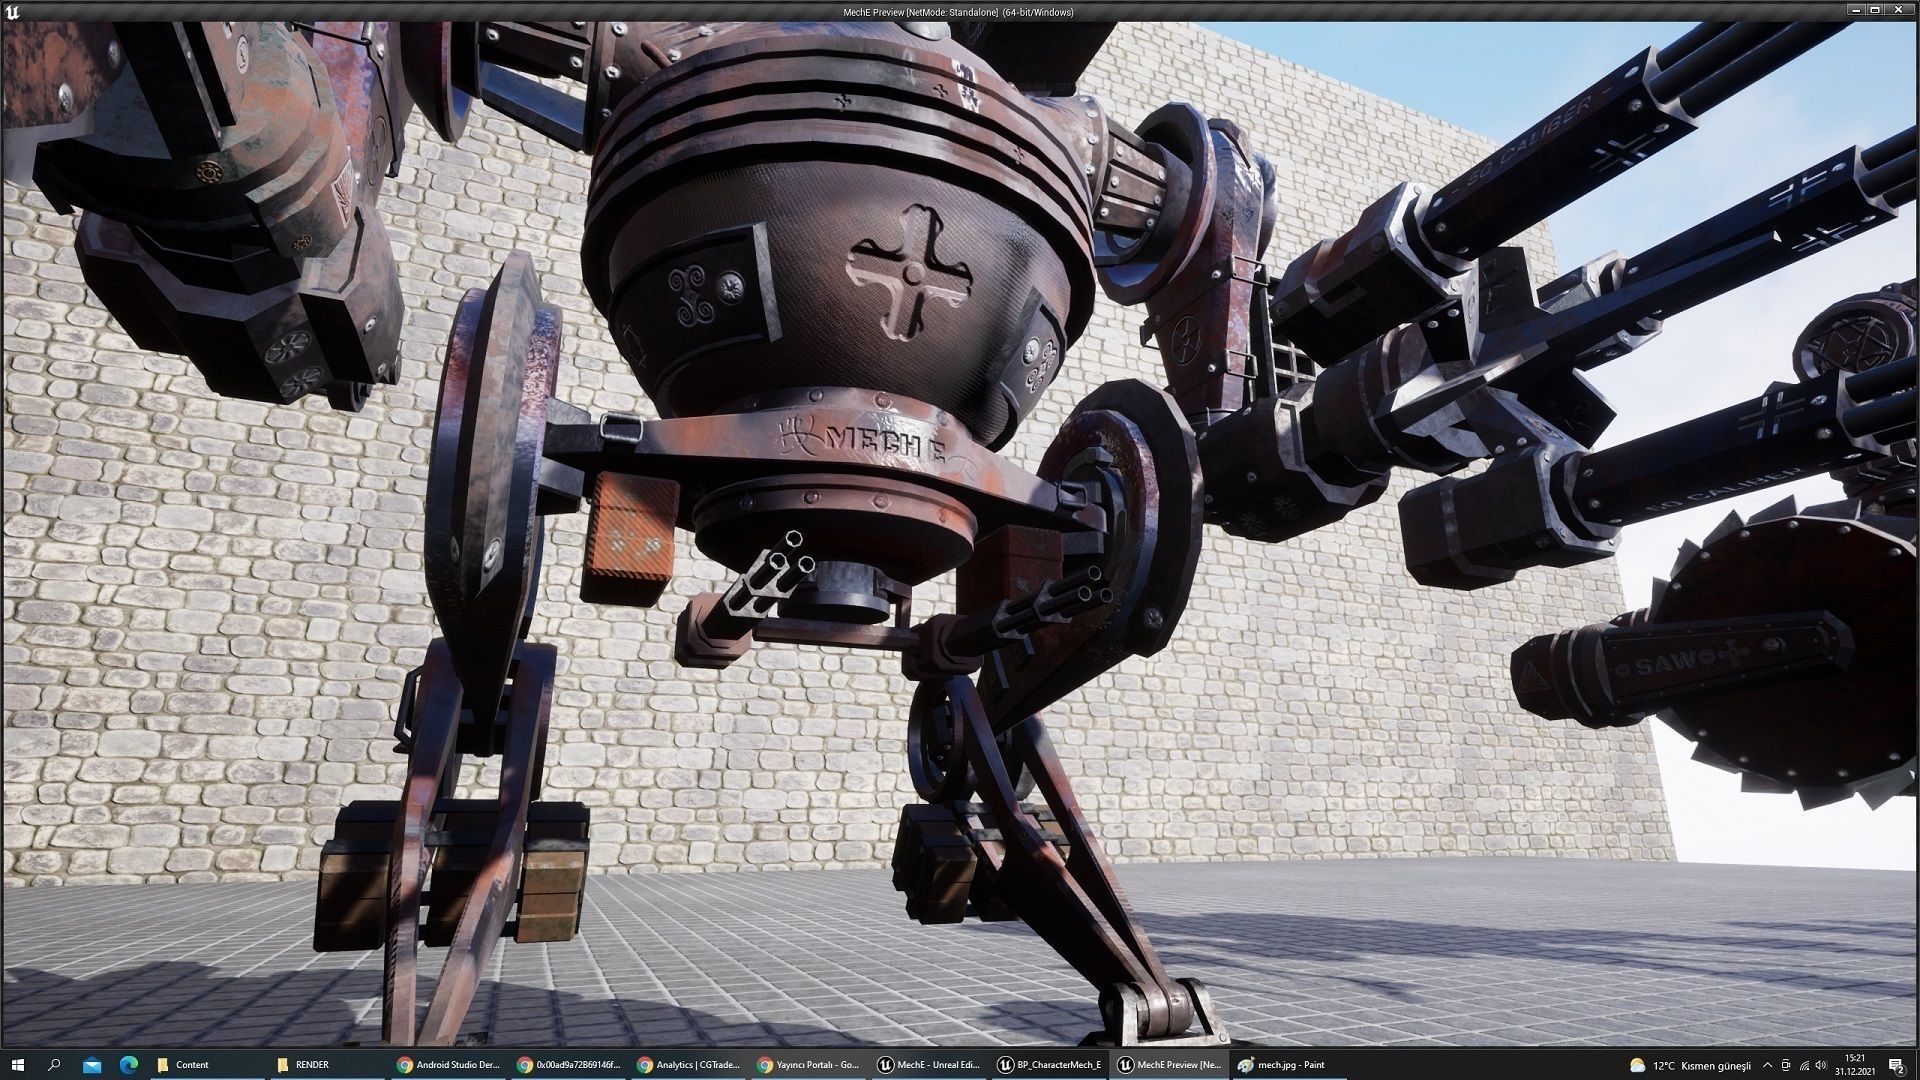Open Android Studio Chrome window
The image size is (1920, 1080).
448,1064
